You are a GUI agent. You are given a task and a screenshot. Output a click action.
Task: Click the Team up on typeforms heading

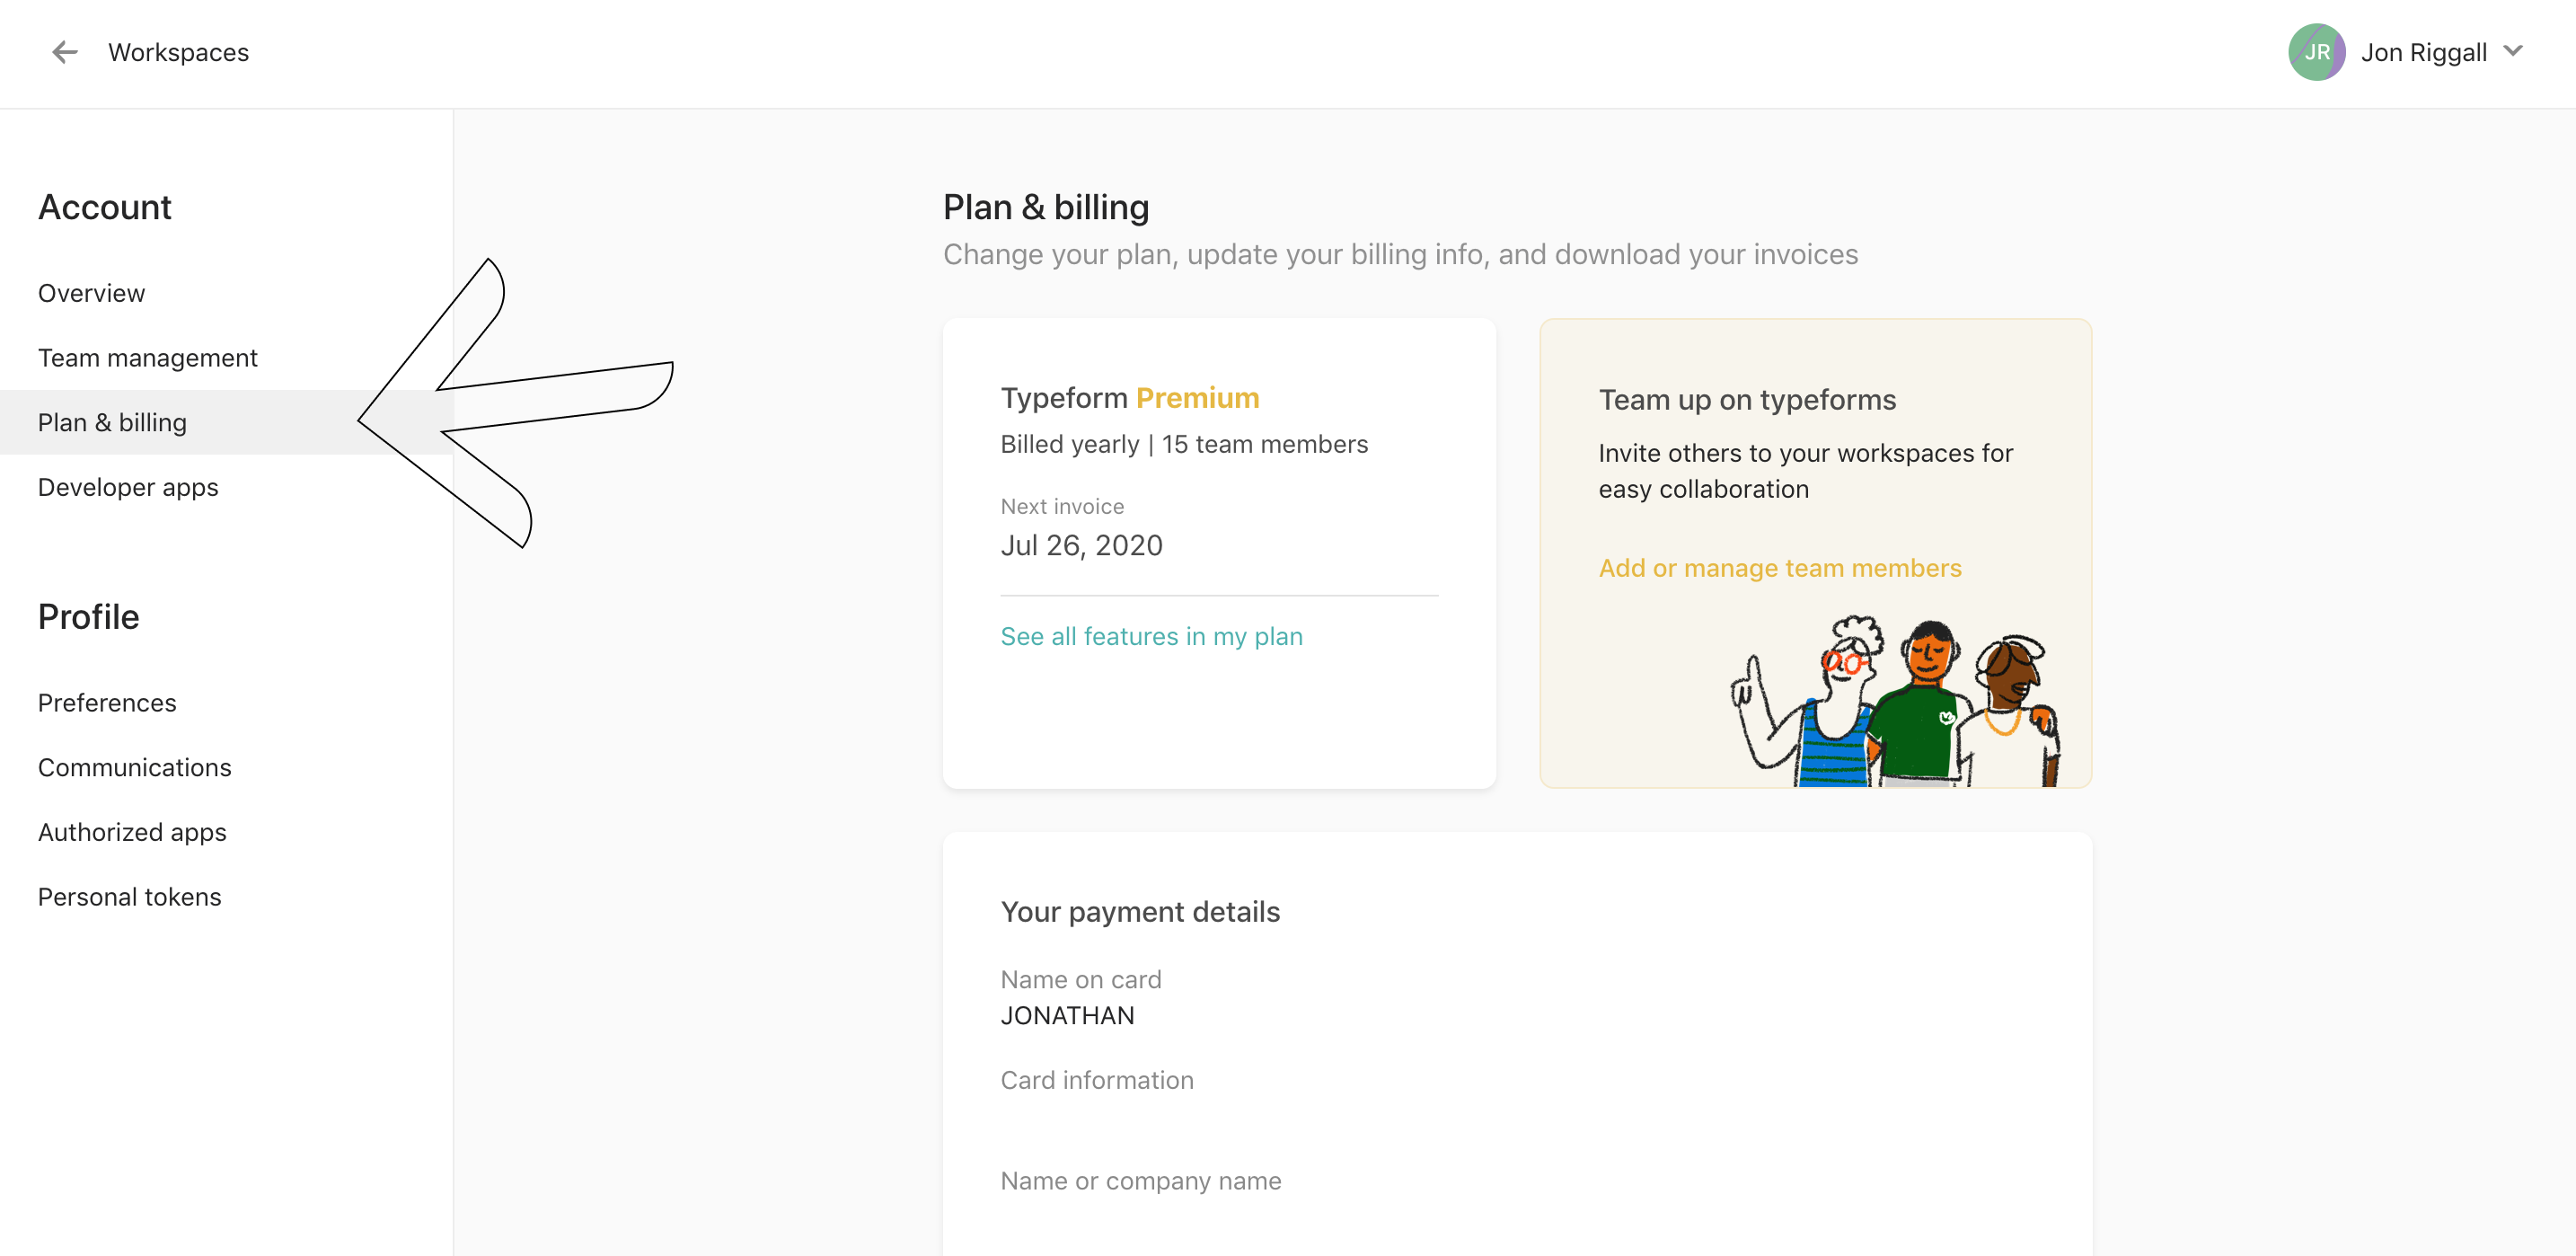click(1747, 400)
